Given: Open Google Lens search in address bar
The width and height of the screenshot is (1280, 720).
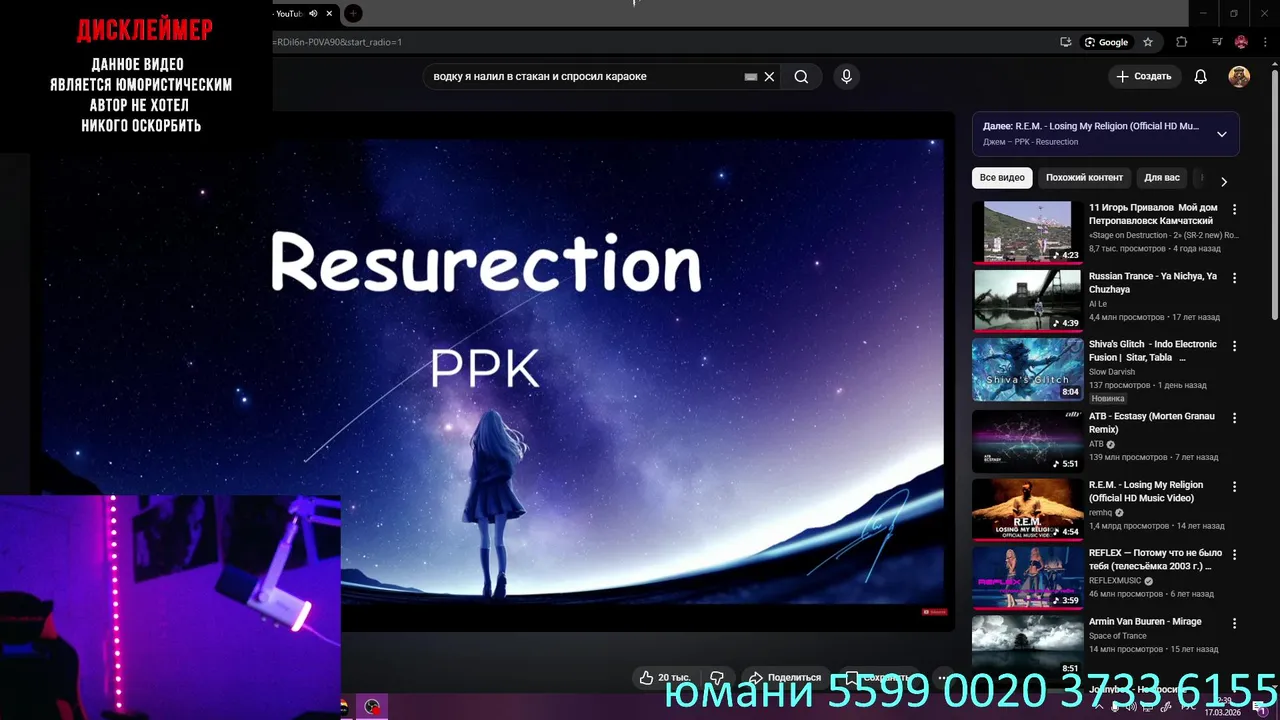Looking at the screenshot, I should (1108, 42).
